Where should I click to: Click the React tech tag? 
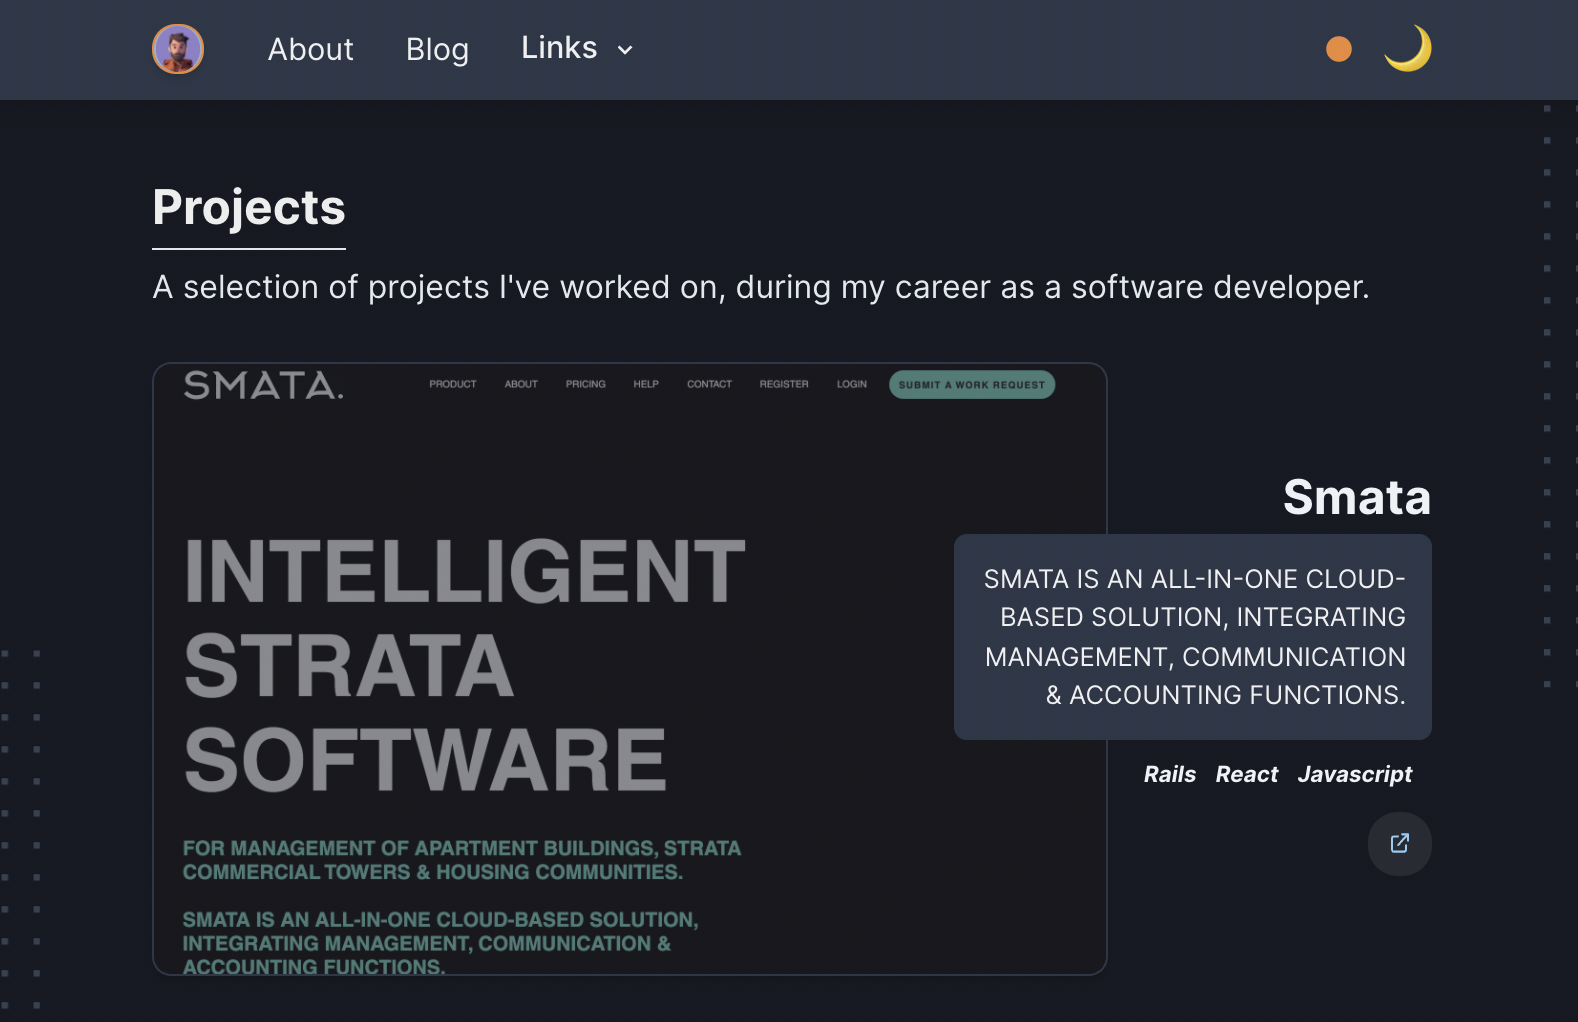pyautogui.click(x=1246, y=774)
